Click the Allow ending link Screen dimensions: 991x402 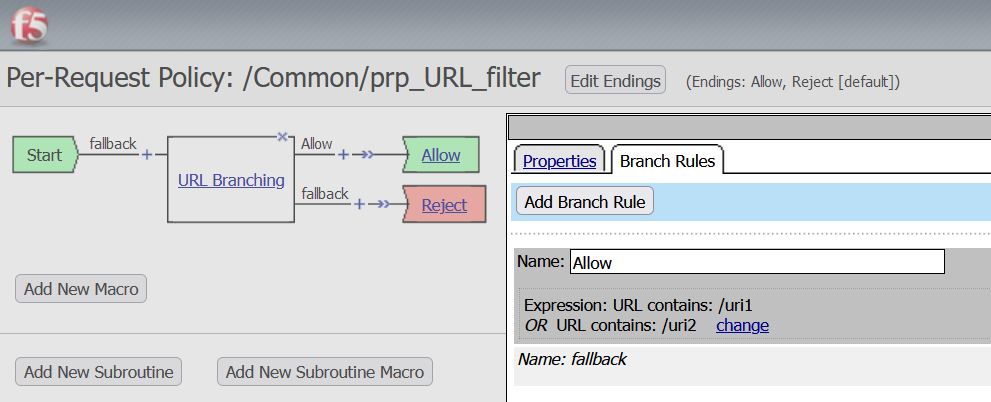(441, 155)
